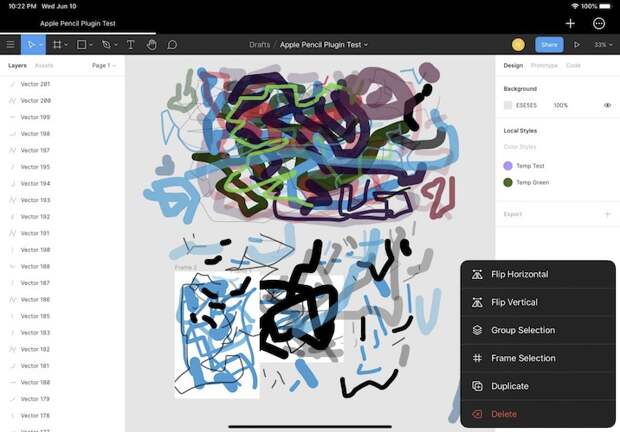Select the Vector 185 layer
Image resolution: width=620 pixels, height=432 pixels.
click(62, 316)
